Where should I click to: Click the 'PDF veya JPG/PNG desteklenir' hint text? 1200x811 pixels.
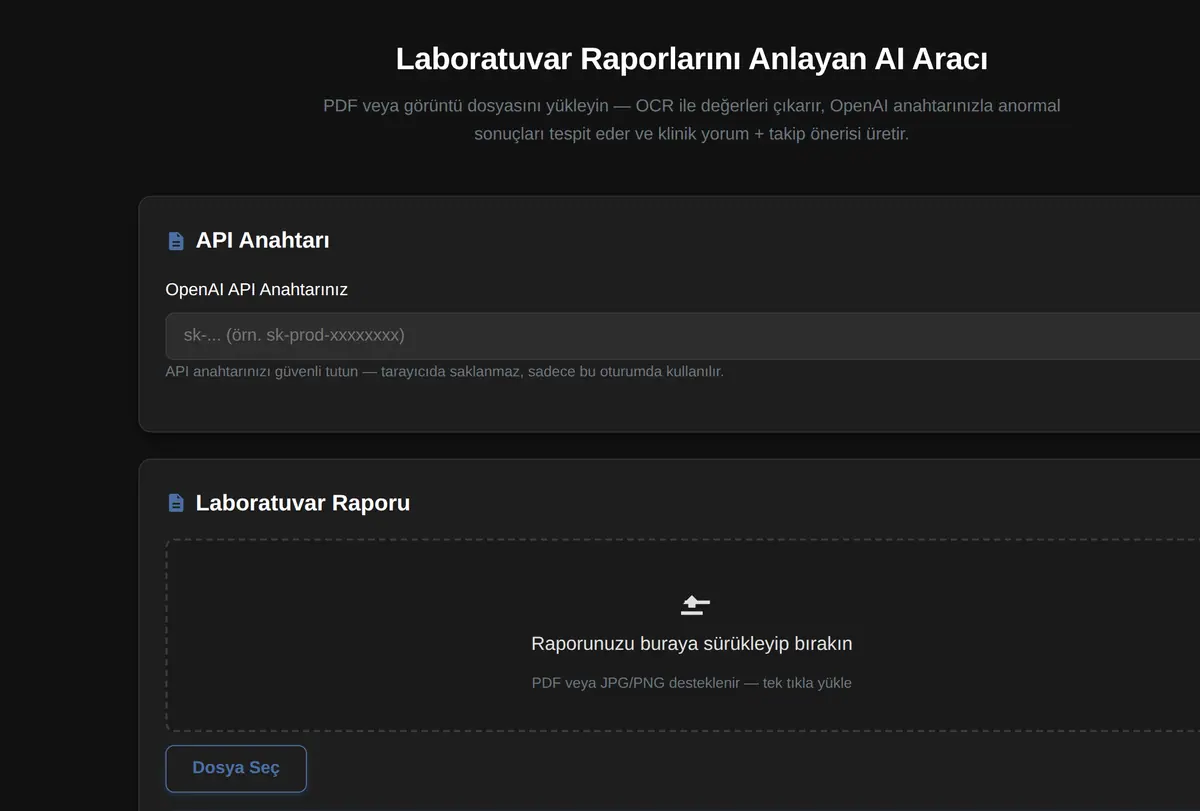pyautogui.click(x=692, y=683)
